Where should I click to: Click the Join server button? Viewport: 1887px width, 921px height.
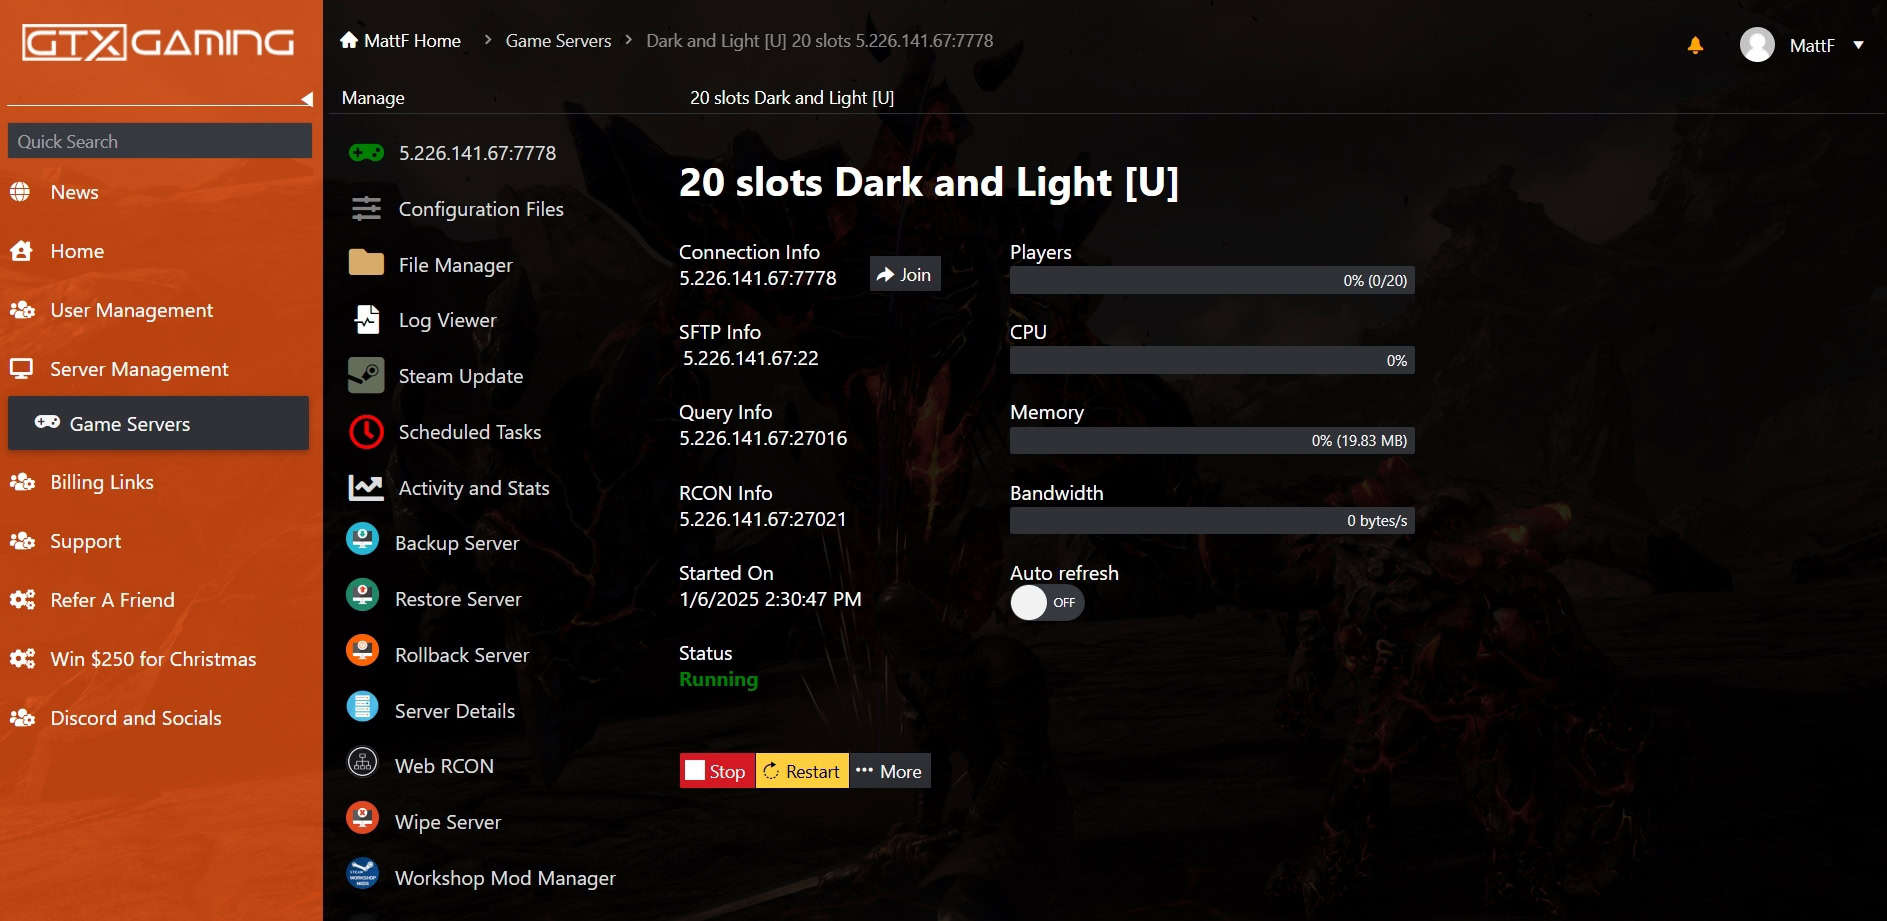[904, 275]
